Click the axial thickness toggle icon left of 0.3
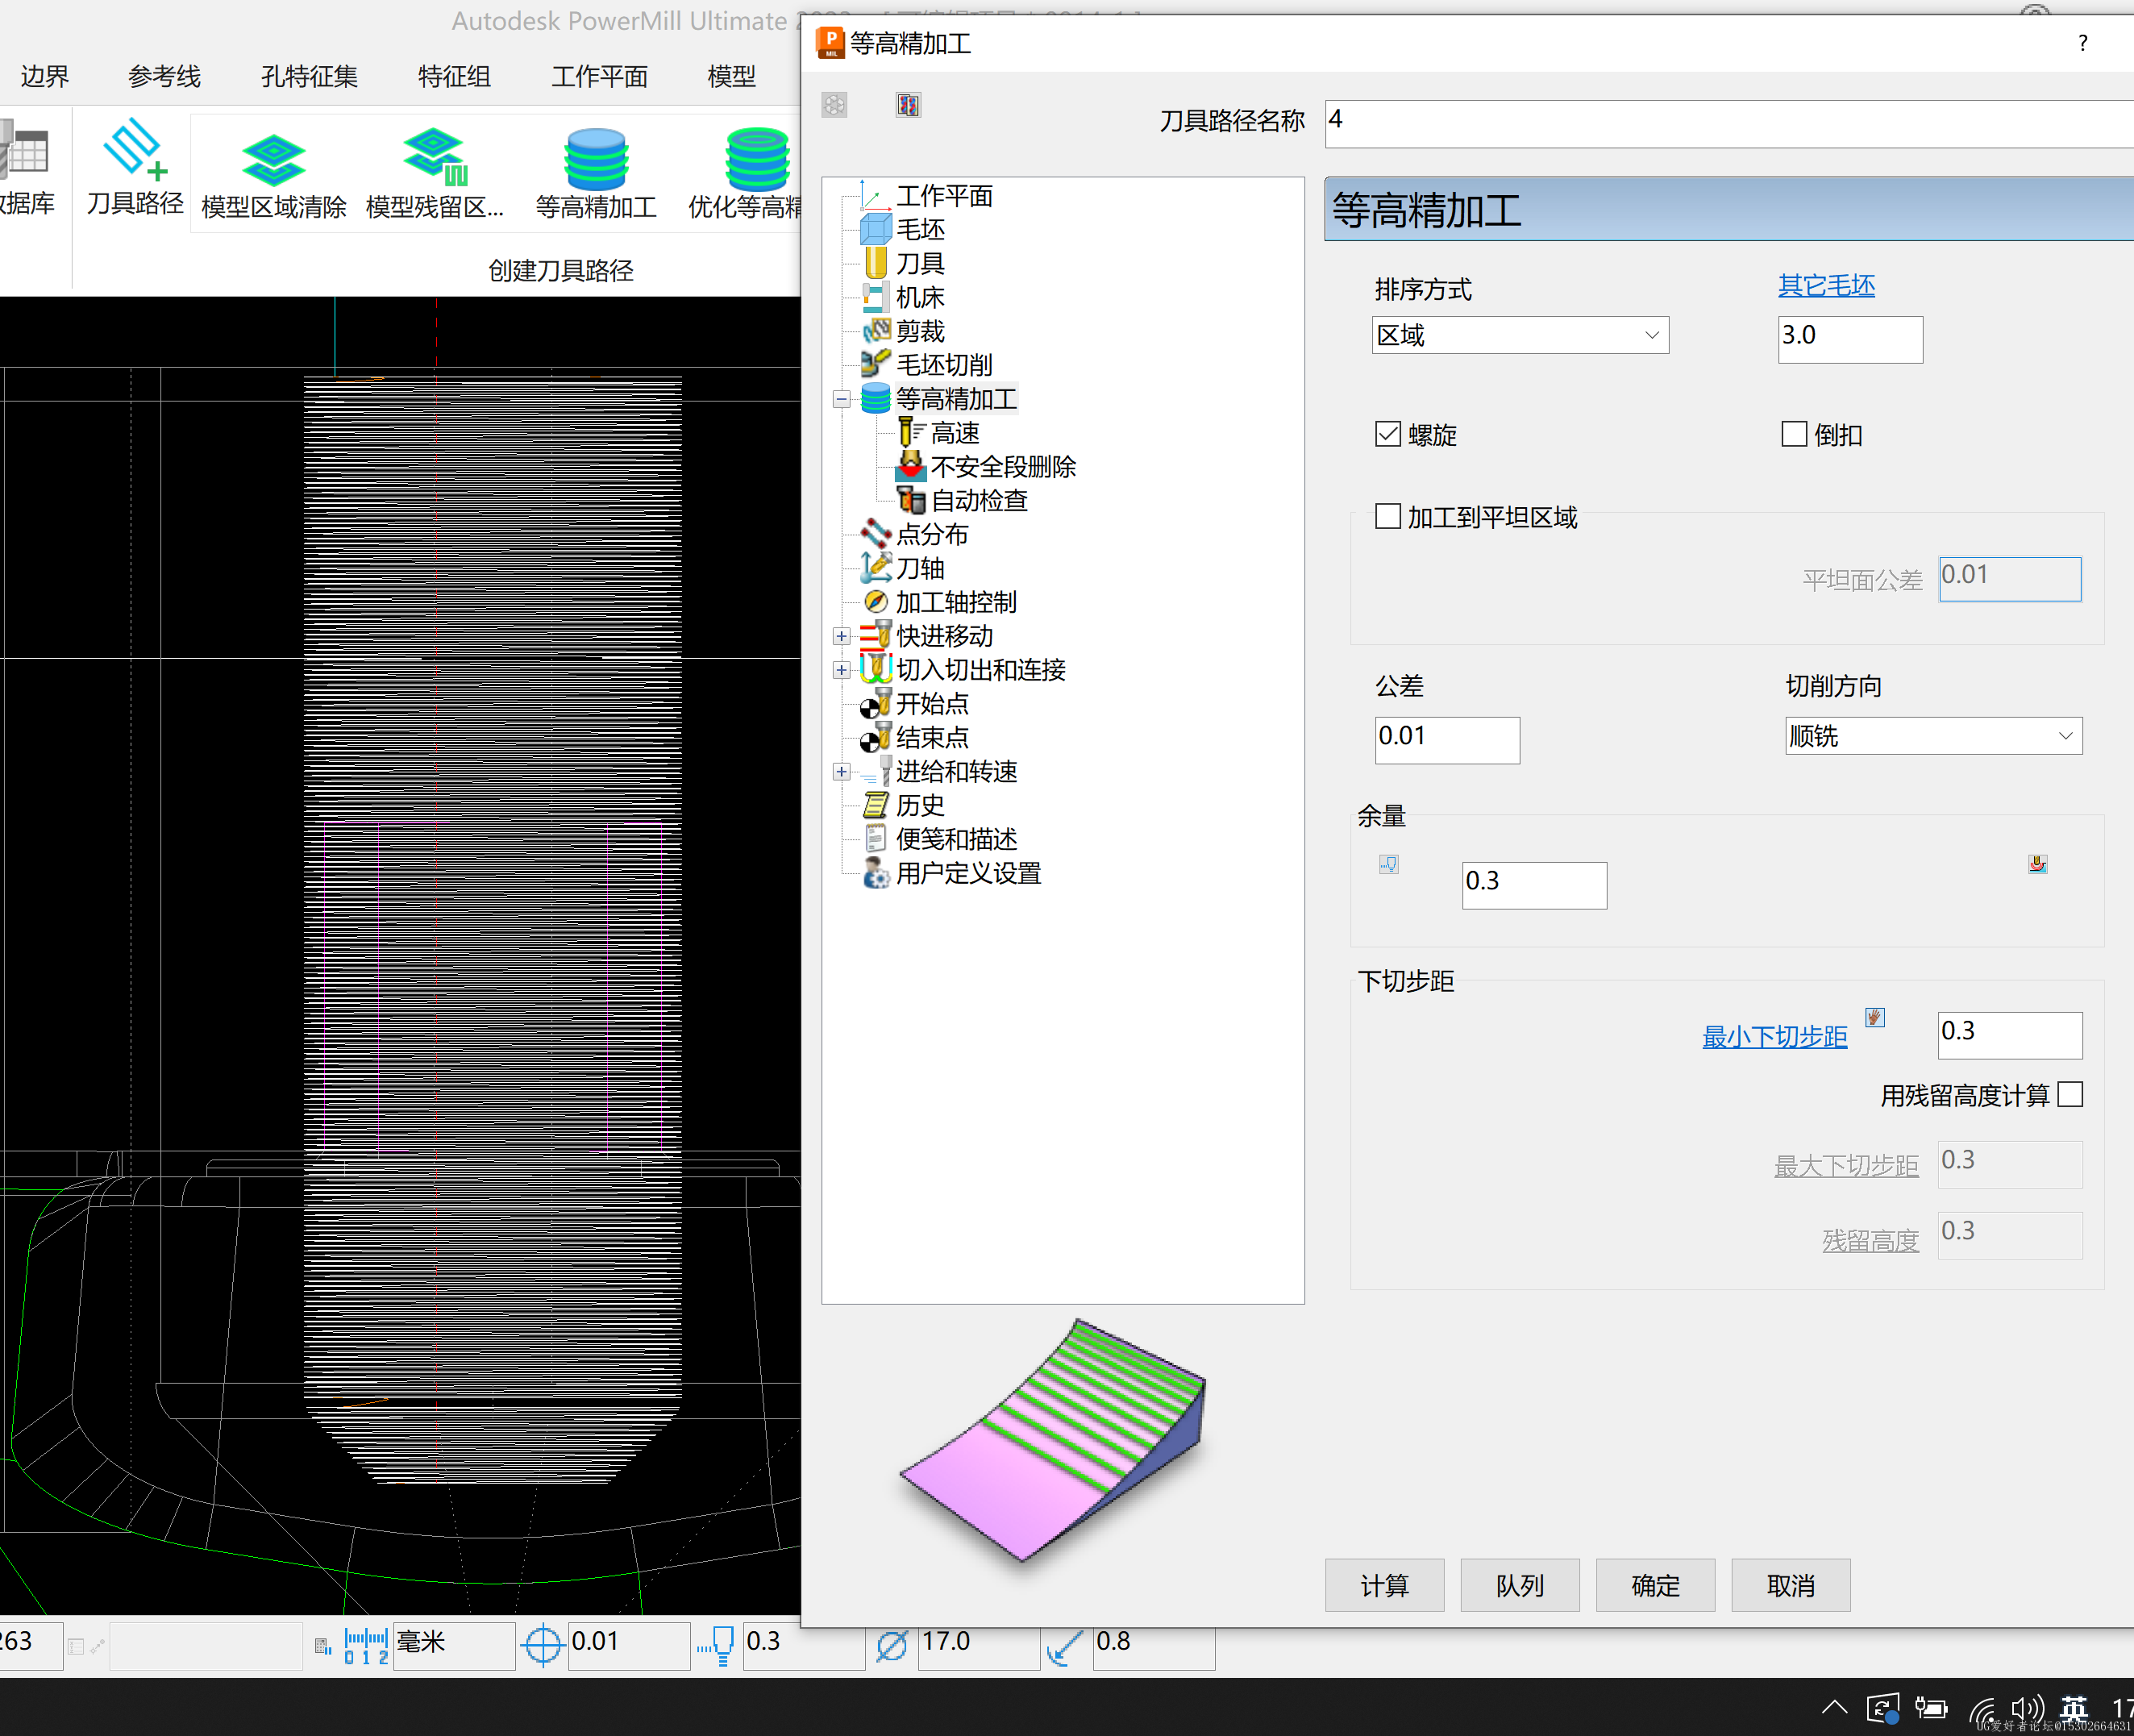 tap(1389, 864)
